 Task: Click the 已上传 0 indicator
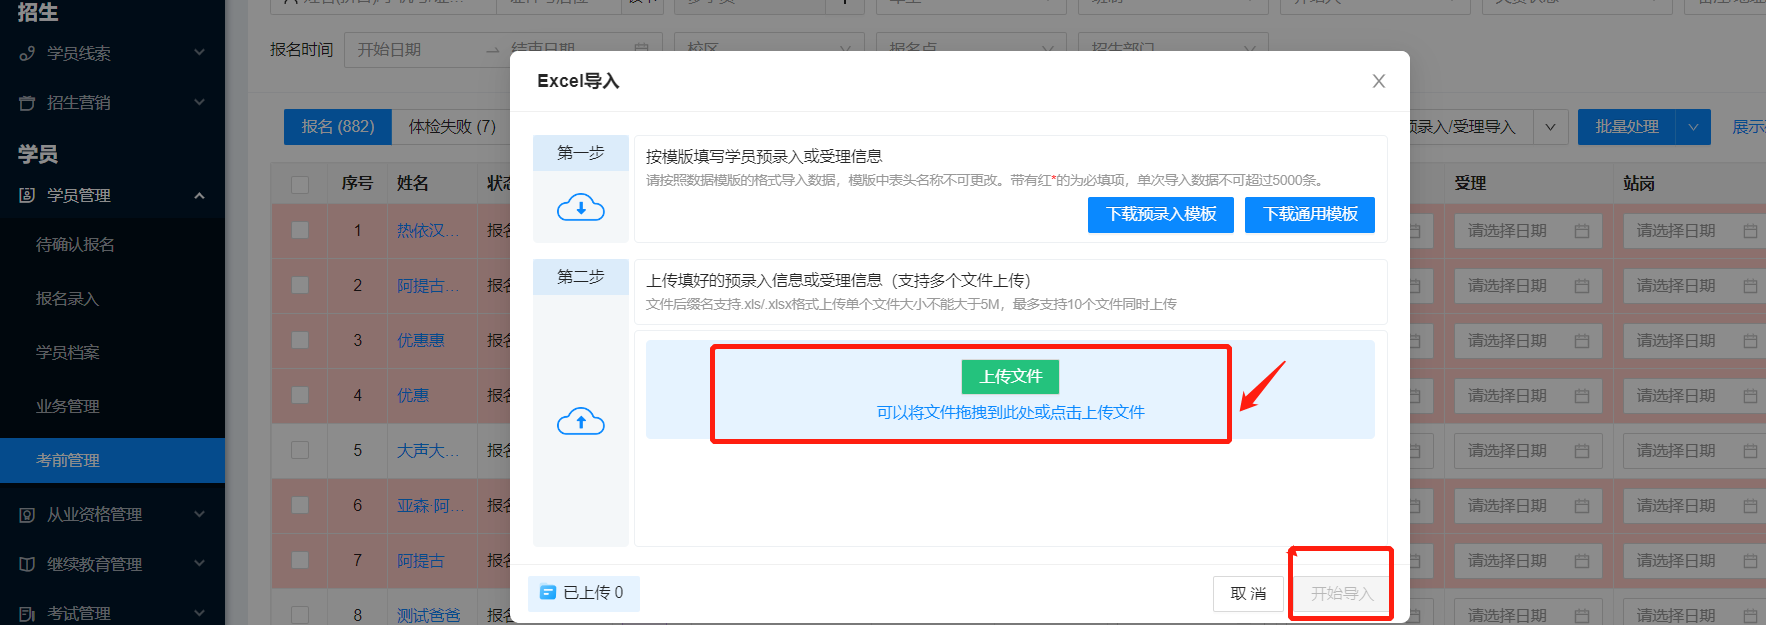584,593
